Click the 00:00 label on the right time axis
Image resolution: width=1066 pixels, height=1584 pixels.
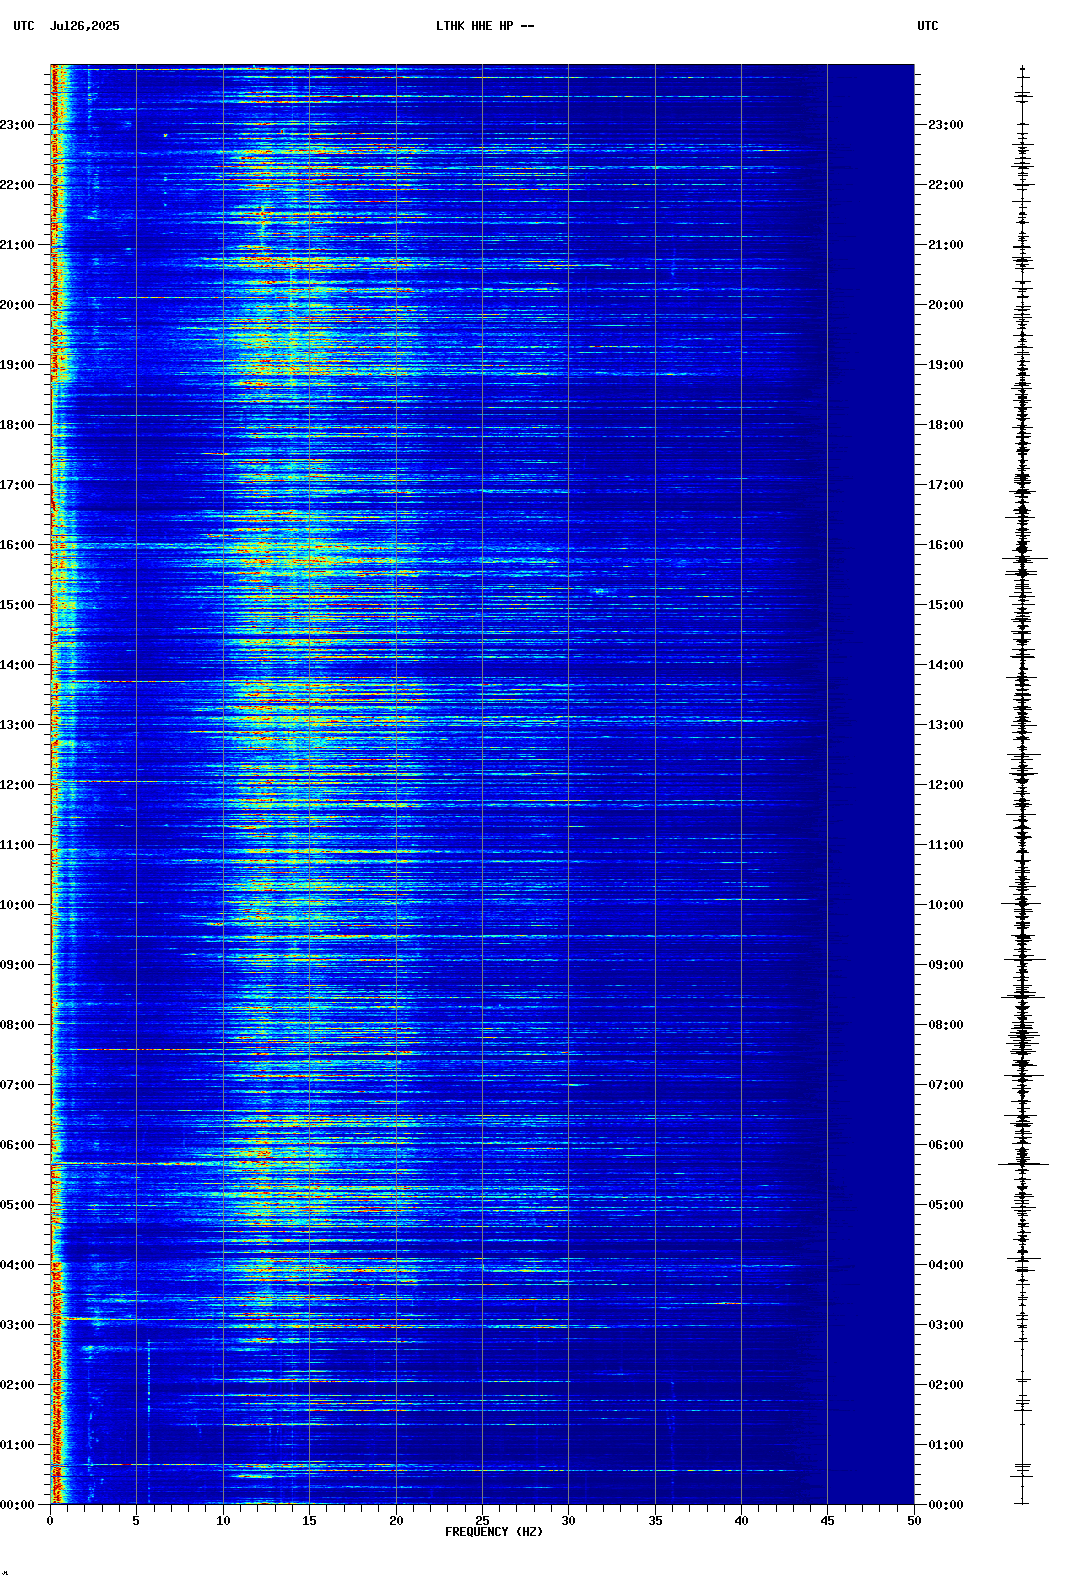946,1505
